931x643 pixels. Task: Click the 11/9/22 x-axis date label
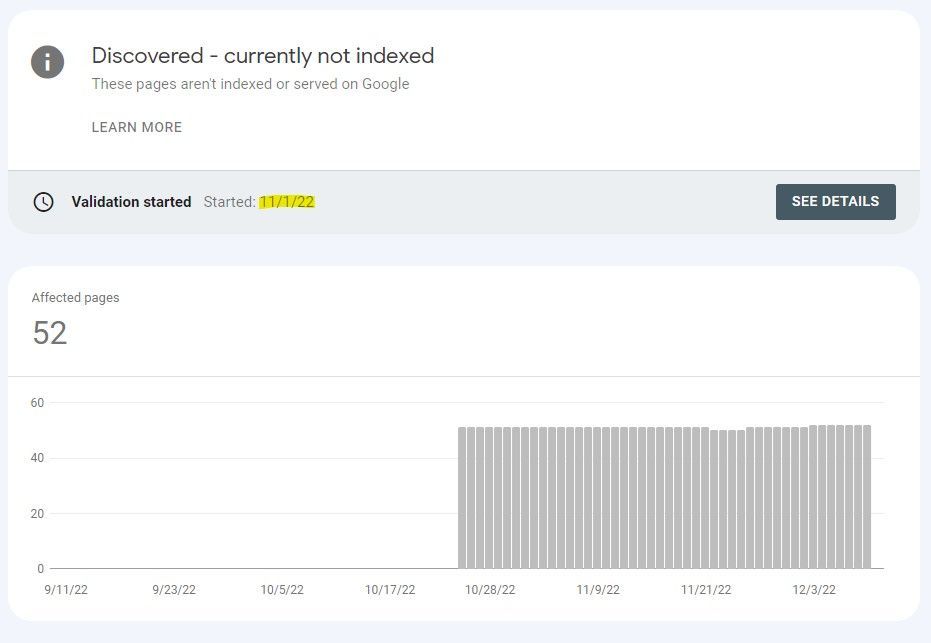598,590
